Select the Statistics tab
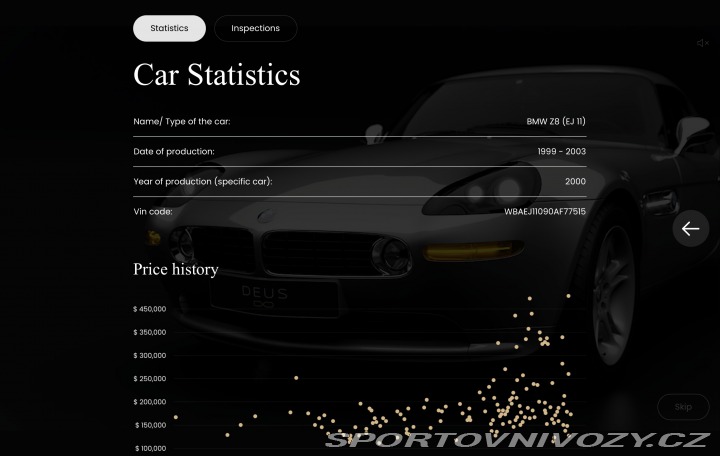720x456 pixels. 169,28
